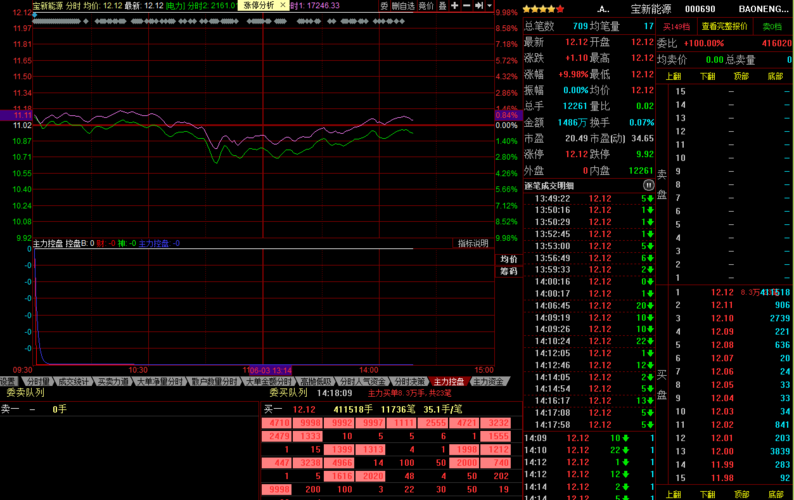
Task: Click bottom 底部 jump button
Action: [x=775, y=494]
